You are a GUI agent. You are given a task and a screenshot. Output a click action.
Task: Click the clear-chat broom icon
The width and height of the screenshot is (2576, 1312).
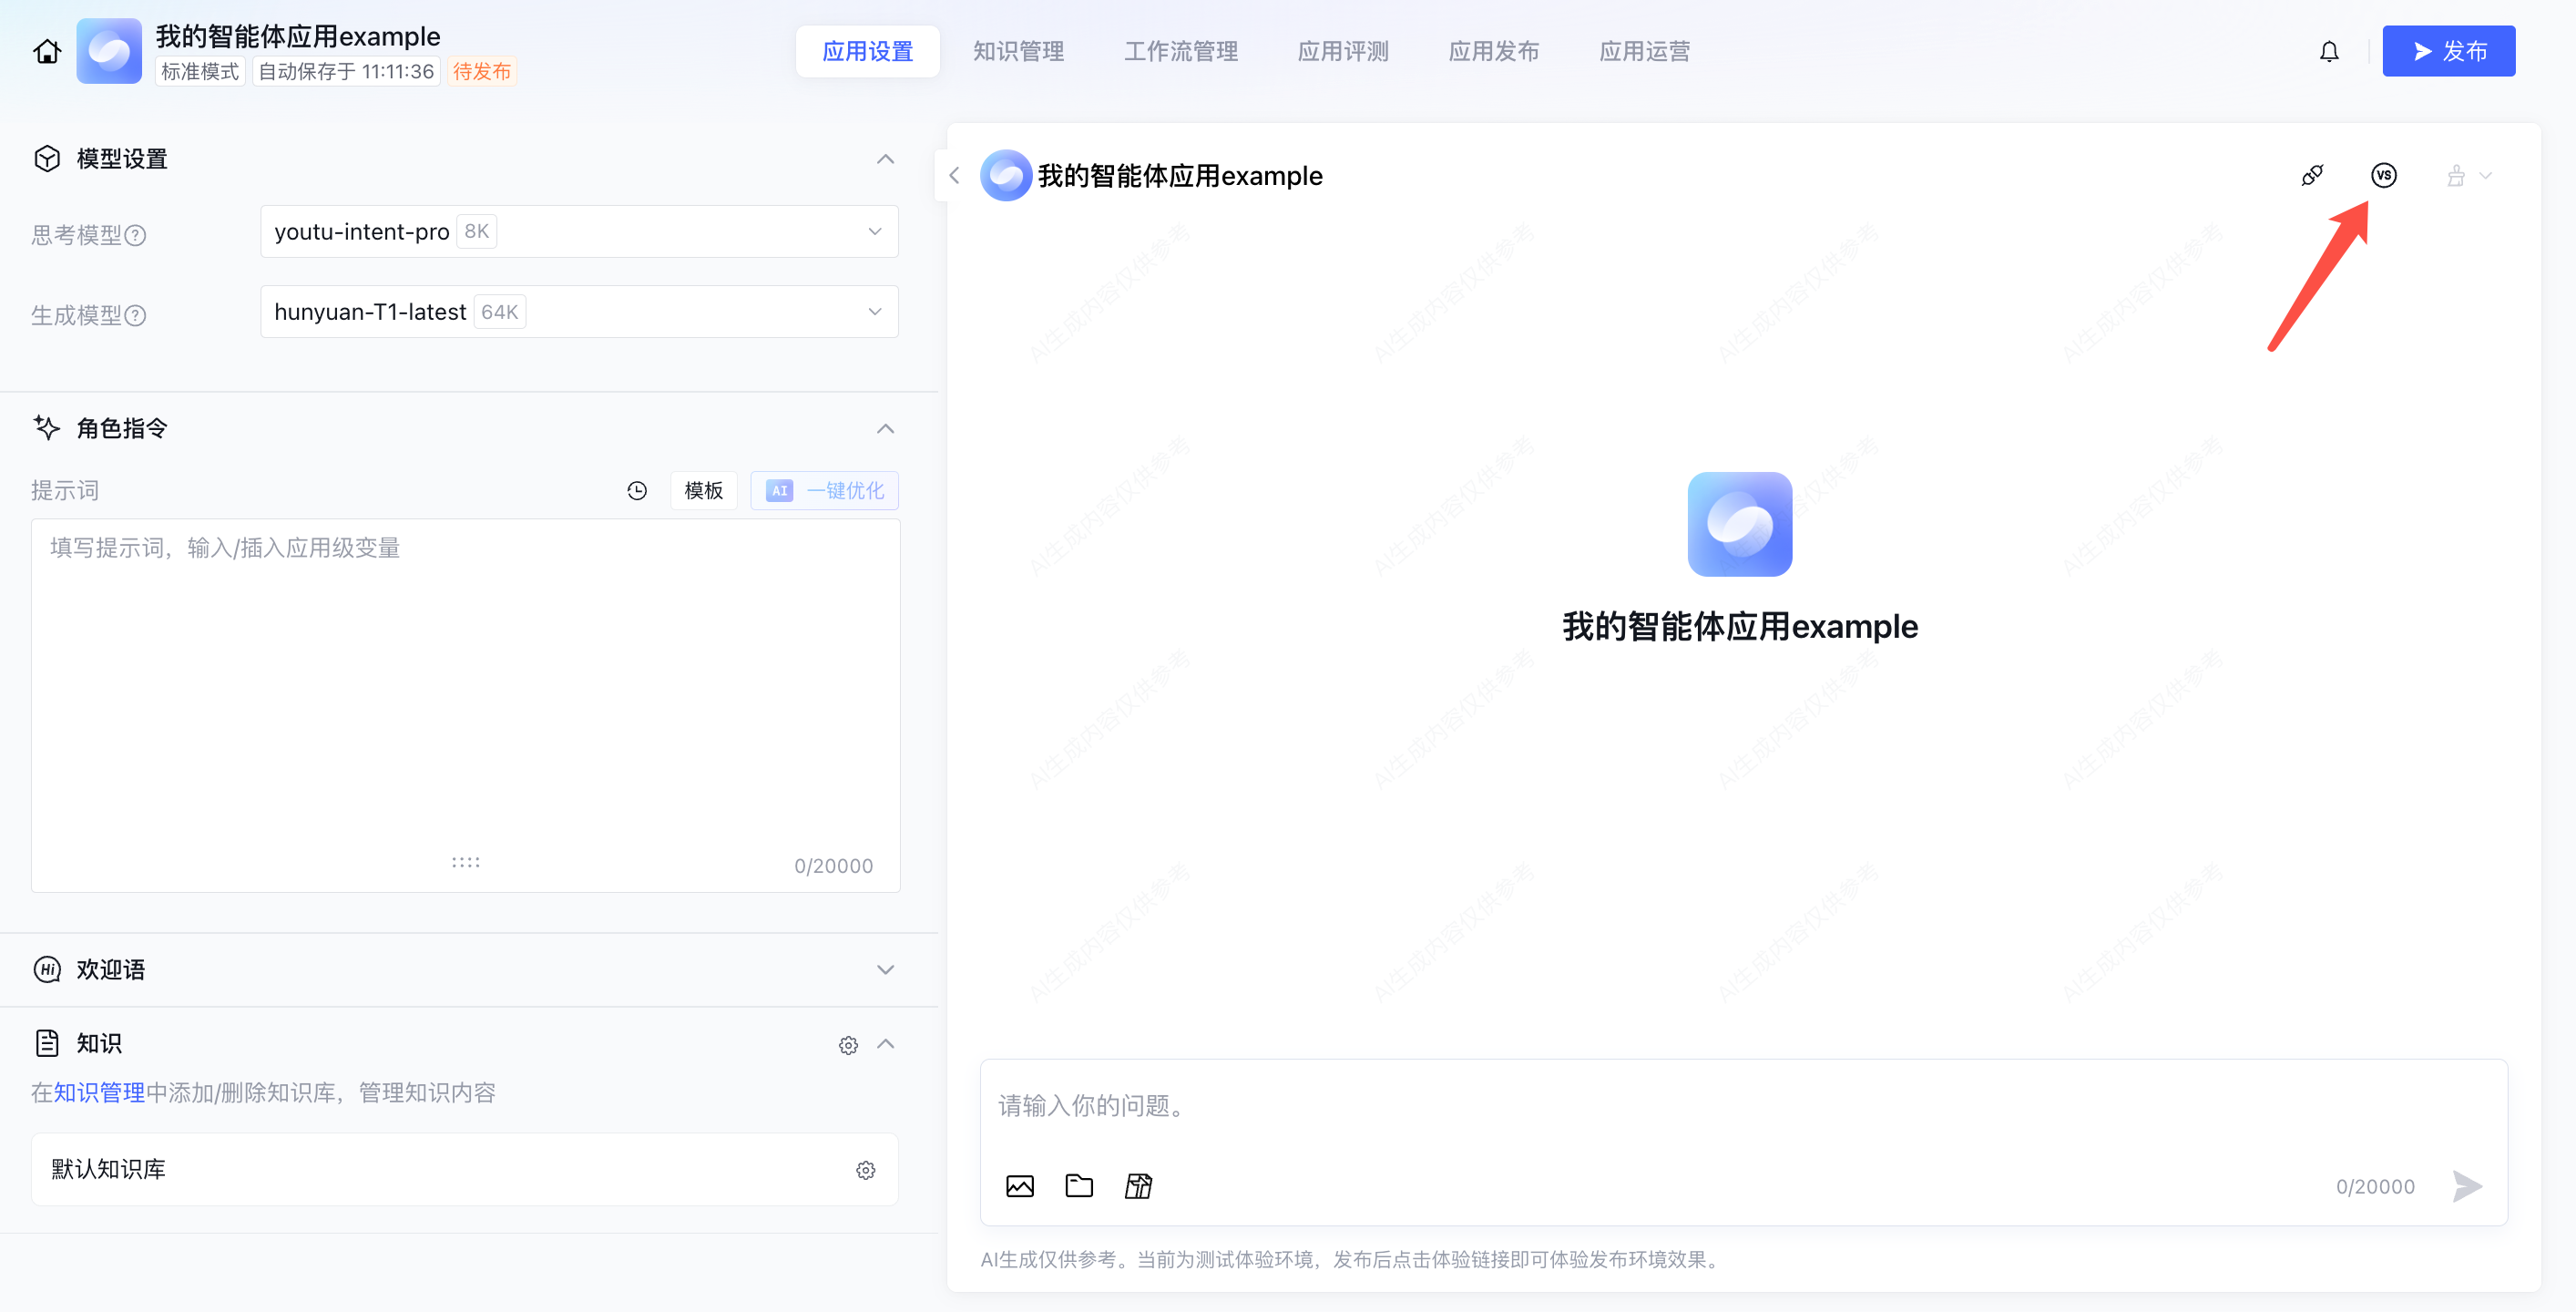pyautogui.click(x=2456, y=176)
